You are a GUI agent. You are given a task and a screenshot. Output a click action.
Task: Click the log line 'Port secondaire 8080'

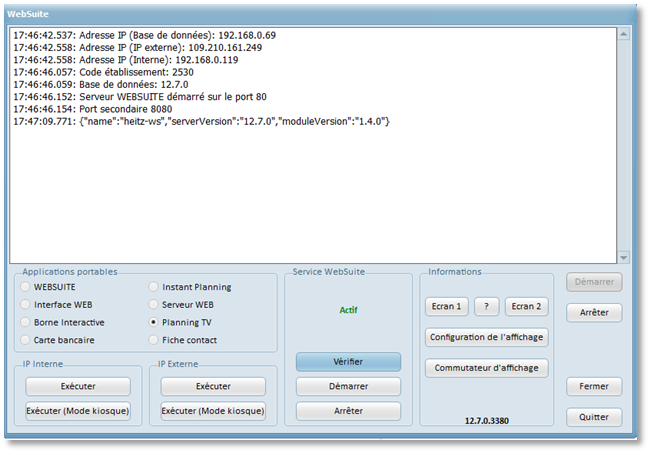tap(92, 109)
